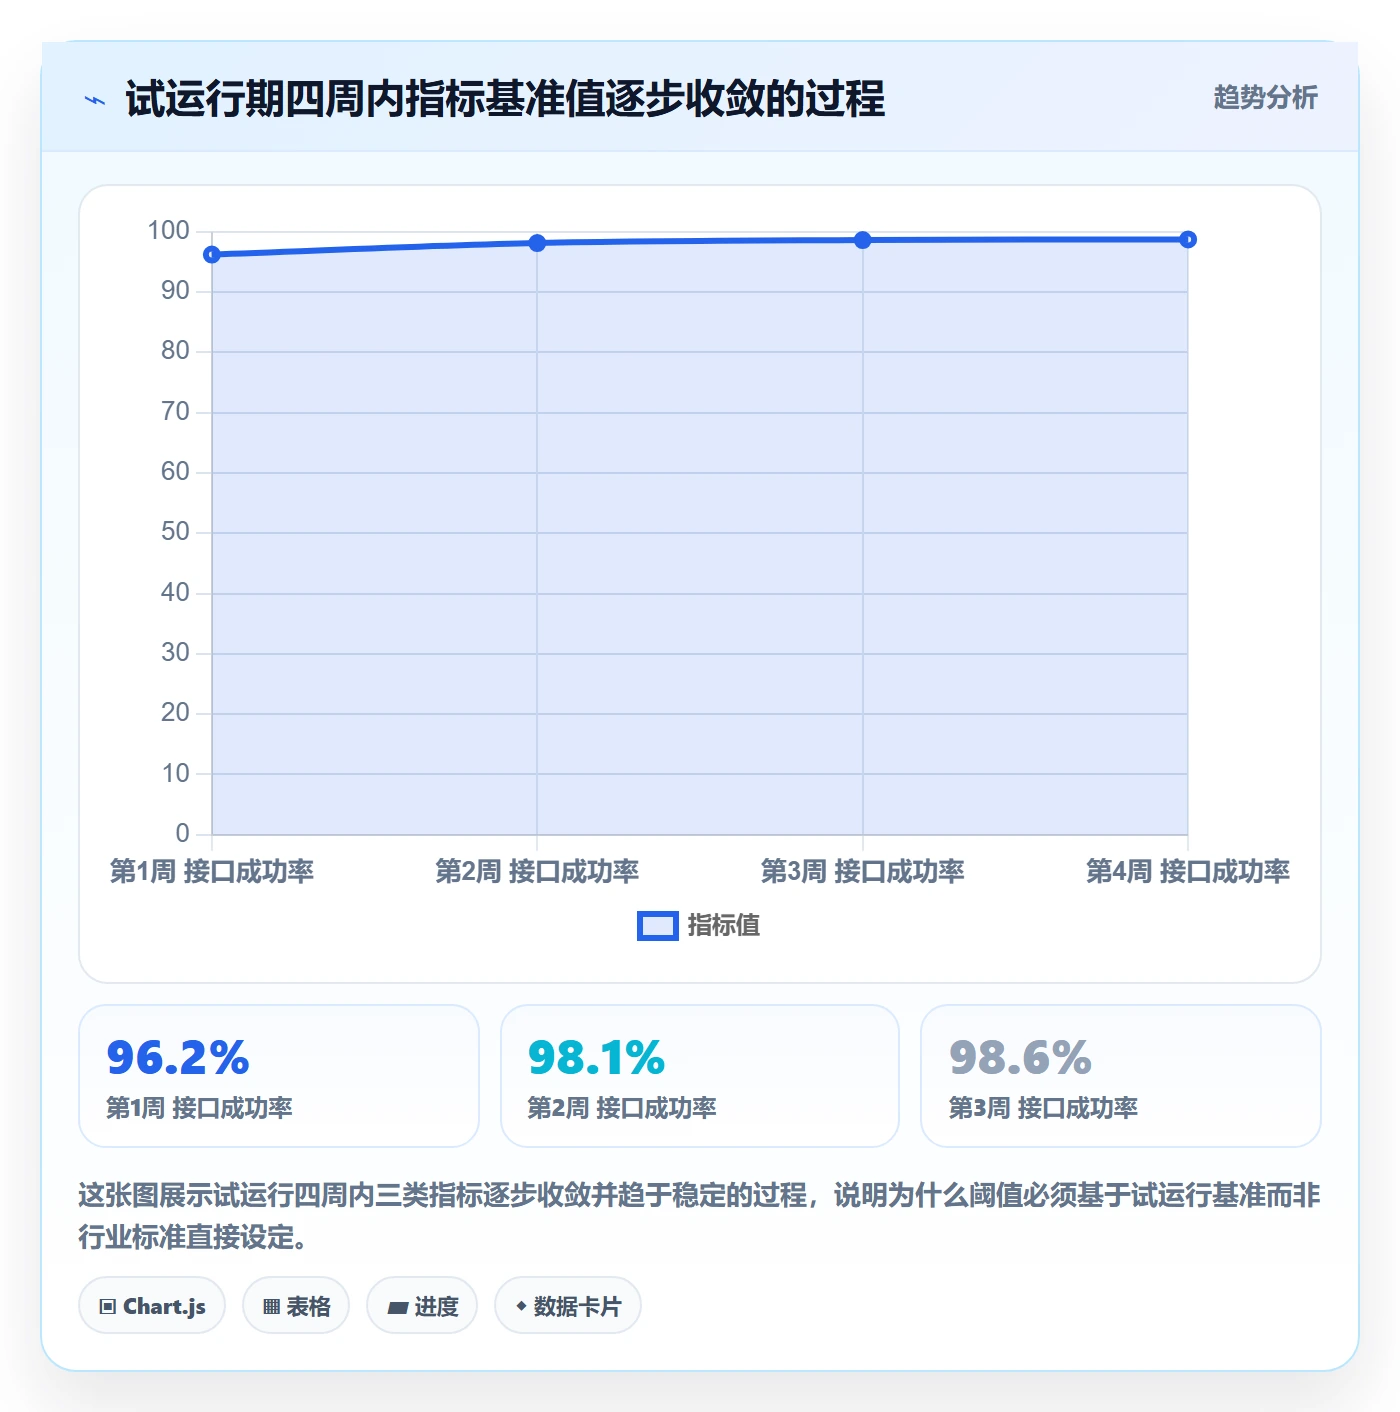This screenshot has height=1412, width=1400.
Task: Click card caption 第1周 接口成功率 under 96.2%
Action: point(200,1108)
